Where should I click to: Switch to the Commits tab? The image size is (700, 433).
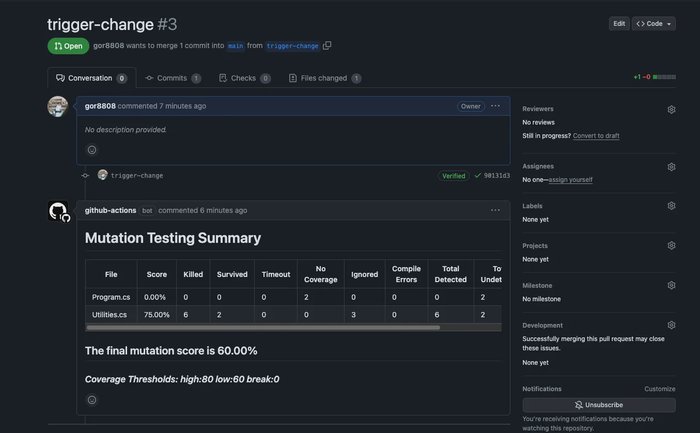pos(173,78)
